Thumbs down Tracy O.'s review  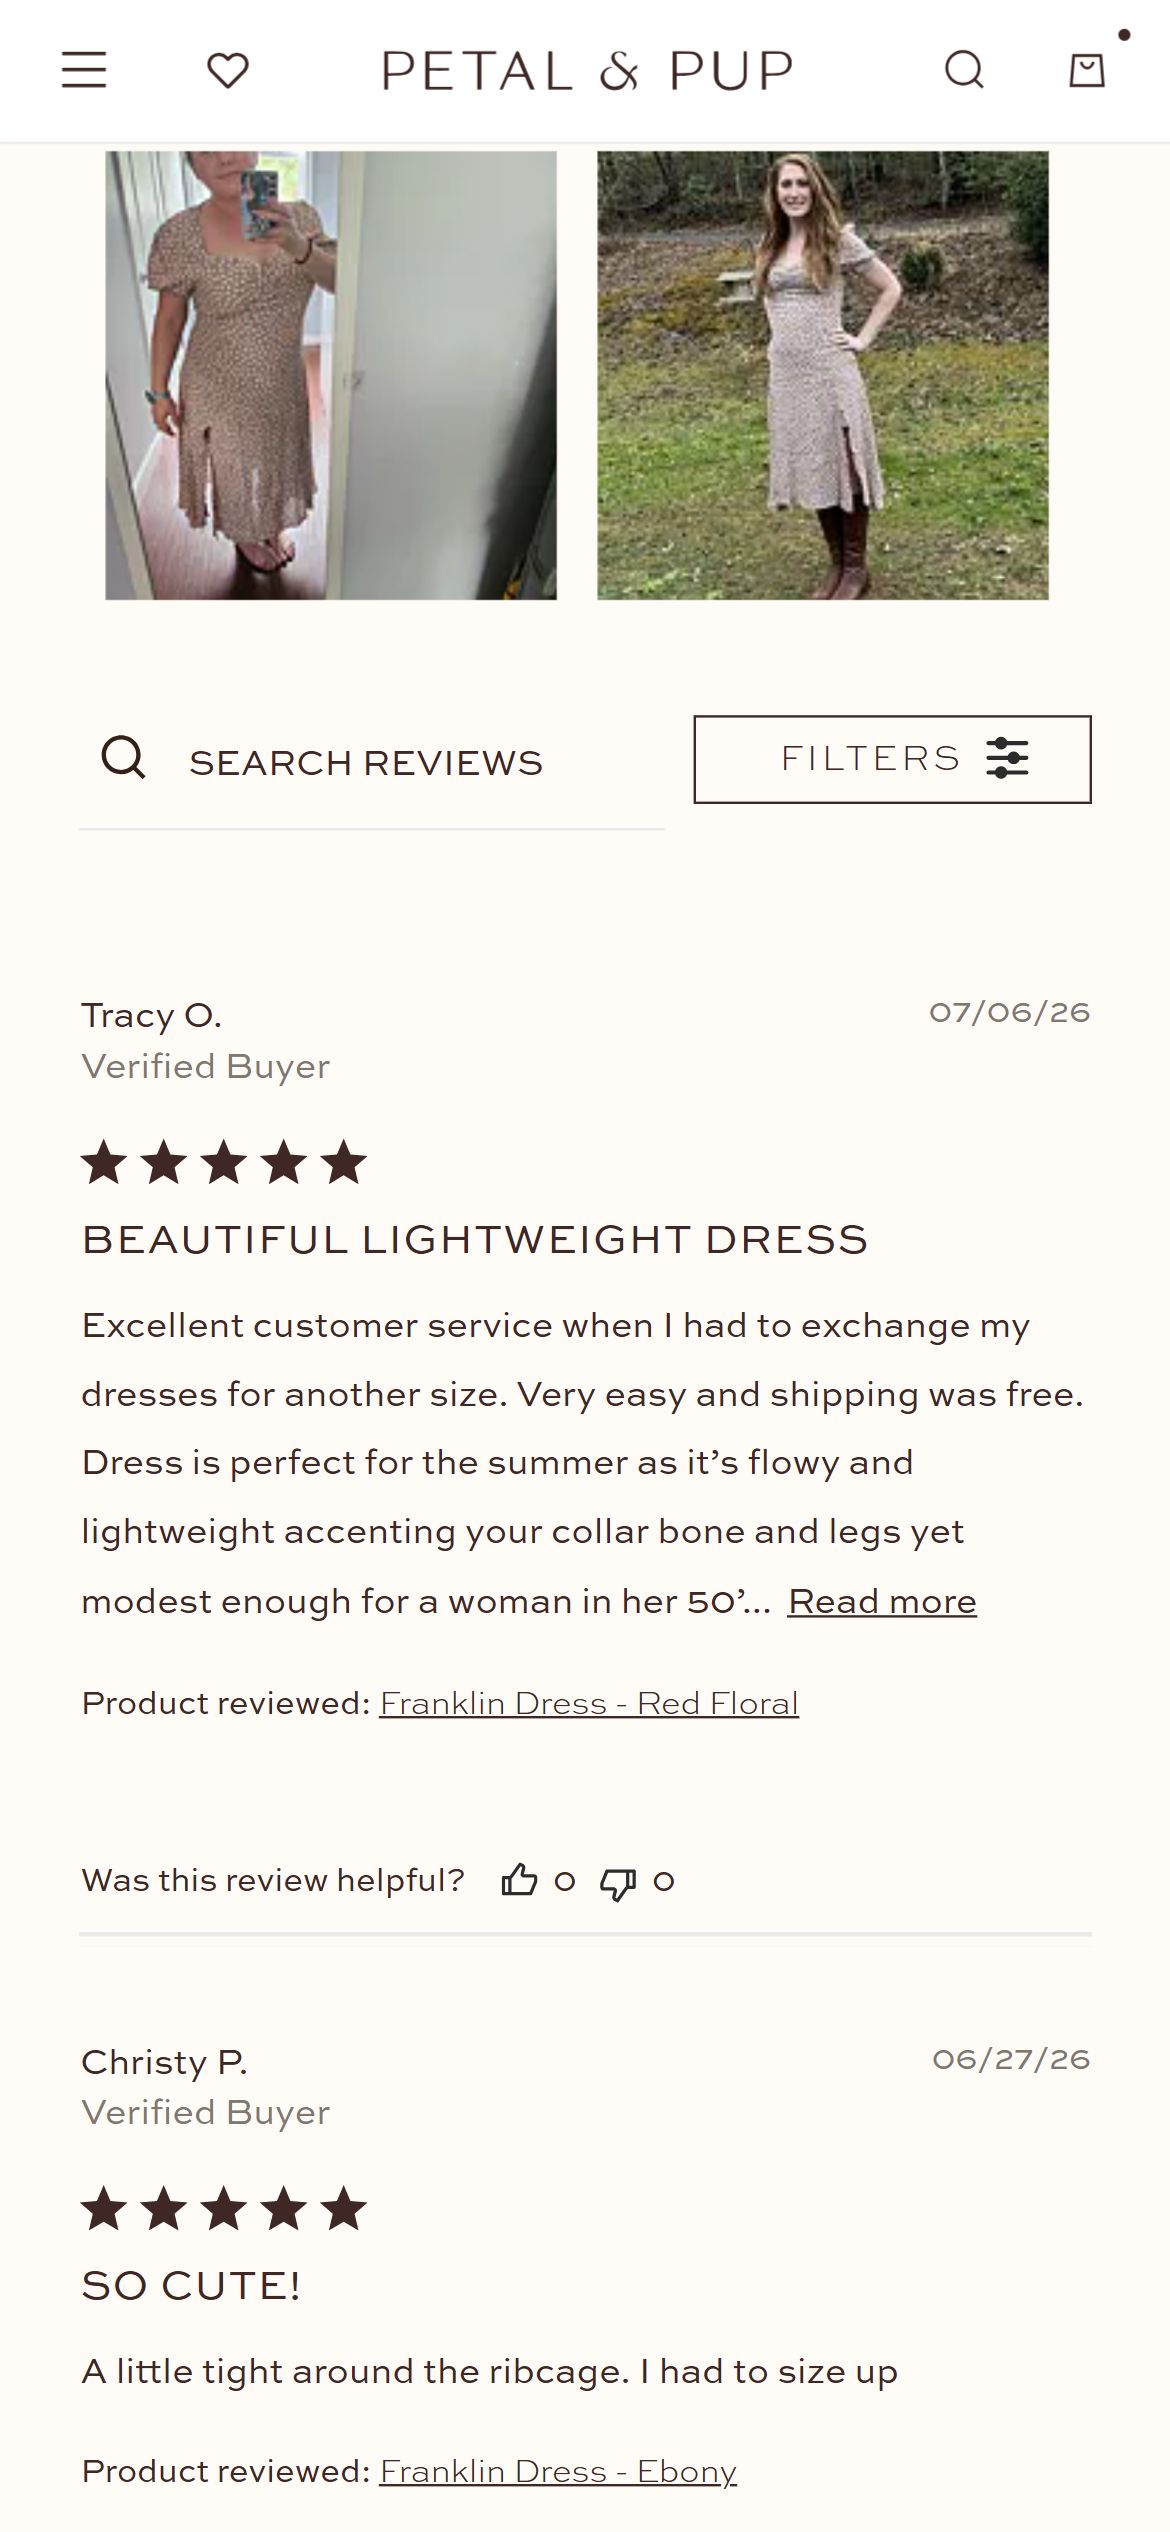point(617,1882)
